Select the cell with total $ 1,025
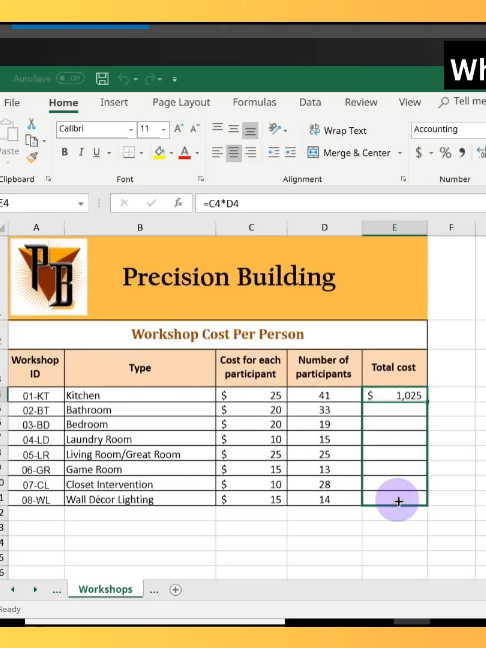The image size is (486, 648). [395, 395]
